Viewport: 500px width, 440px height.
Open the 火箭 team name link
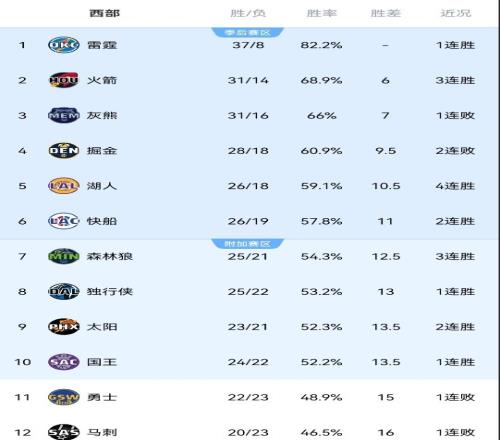[102, 80]
